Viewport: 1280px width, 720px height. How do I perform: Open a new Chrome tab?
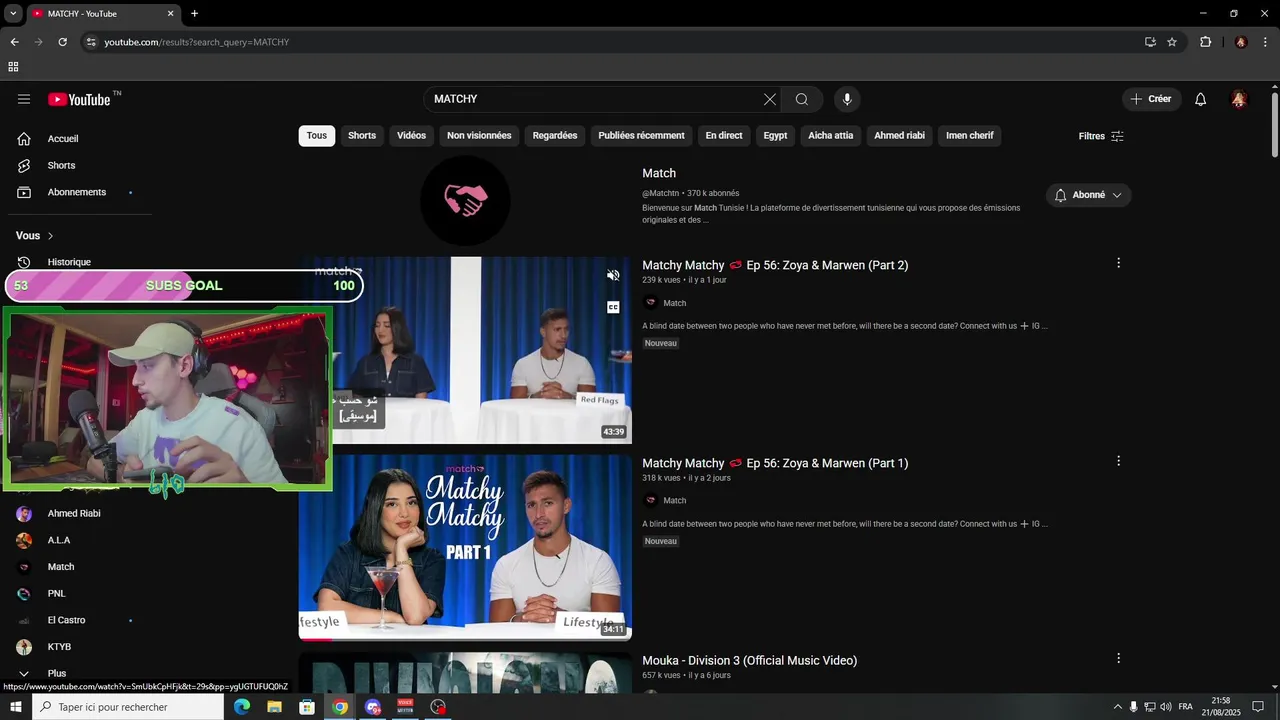tap(194, 14)
